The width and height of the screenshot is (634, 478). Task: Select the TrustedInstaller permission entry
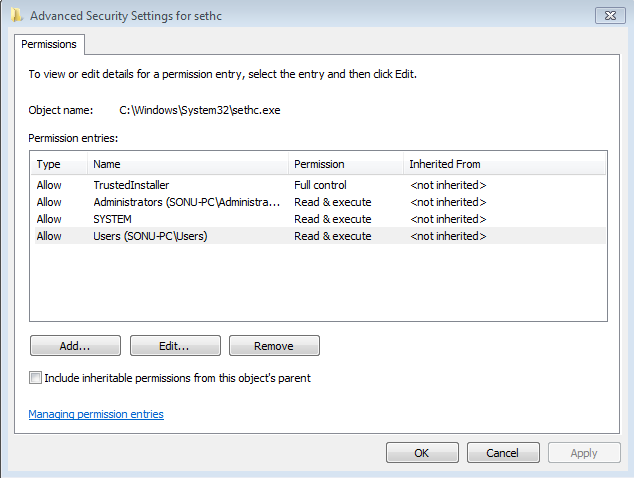[x=320, y=185]
